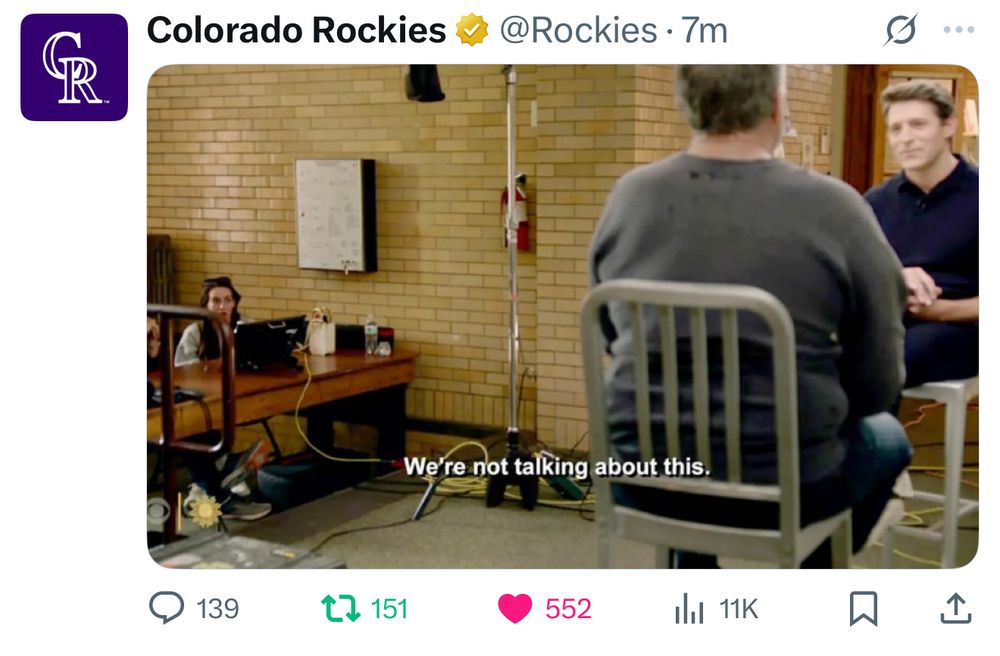
Task: Click the 139 replies count
Action: (x=217, y=609)
